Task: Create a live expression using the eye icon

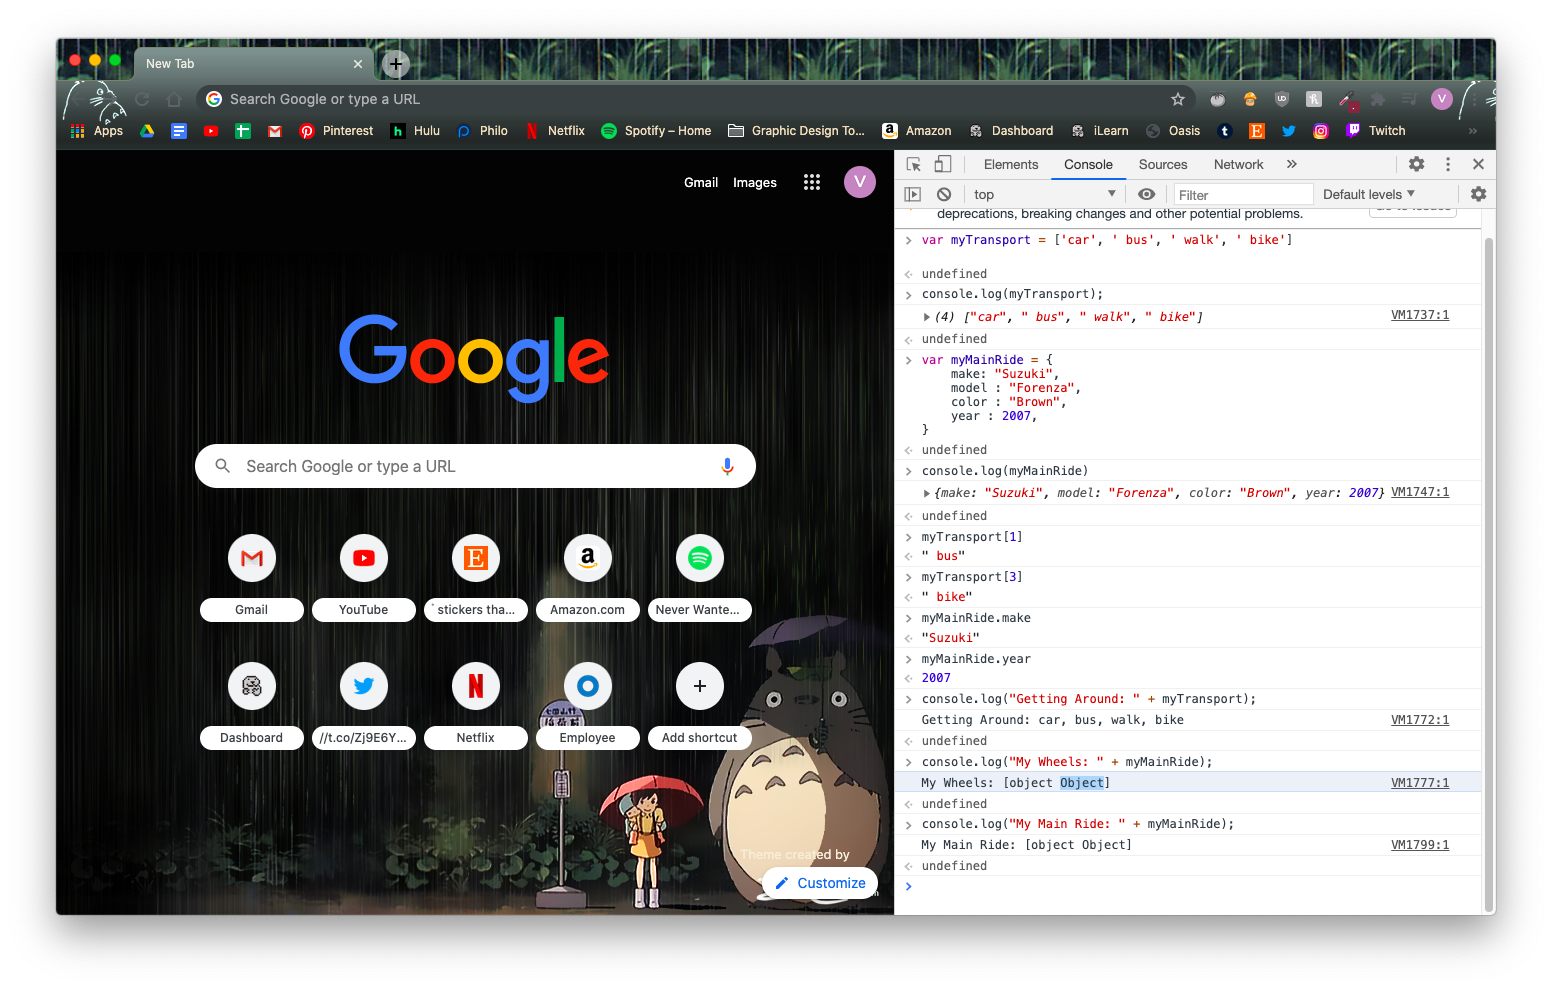Action: pyautogui.click(x=1147, y=193)
